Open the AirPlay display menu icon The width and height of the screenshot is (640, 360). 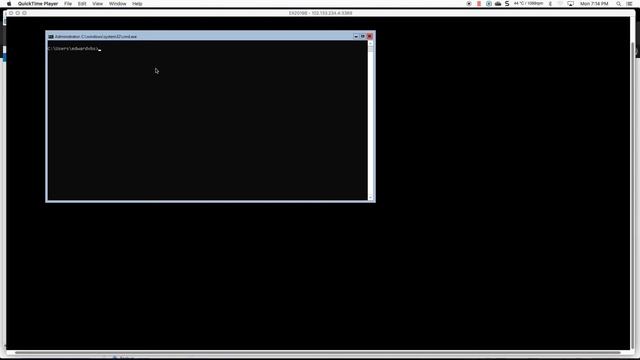(571, 4)
